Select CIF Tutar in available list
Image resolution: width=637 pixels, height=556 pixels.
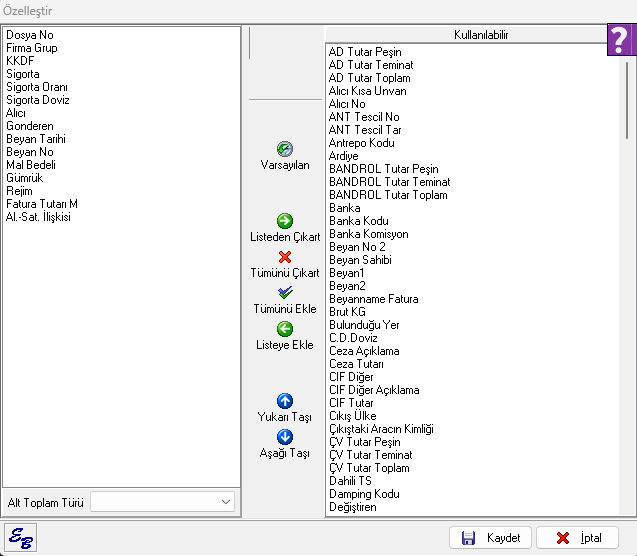coord(351,403)
